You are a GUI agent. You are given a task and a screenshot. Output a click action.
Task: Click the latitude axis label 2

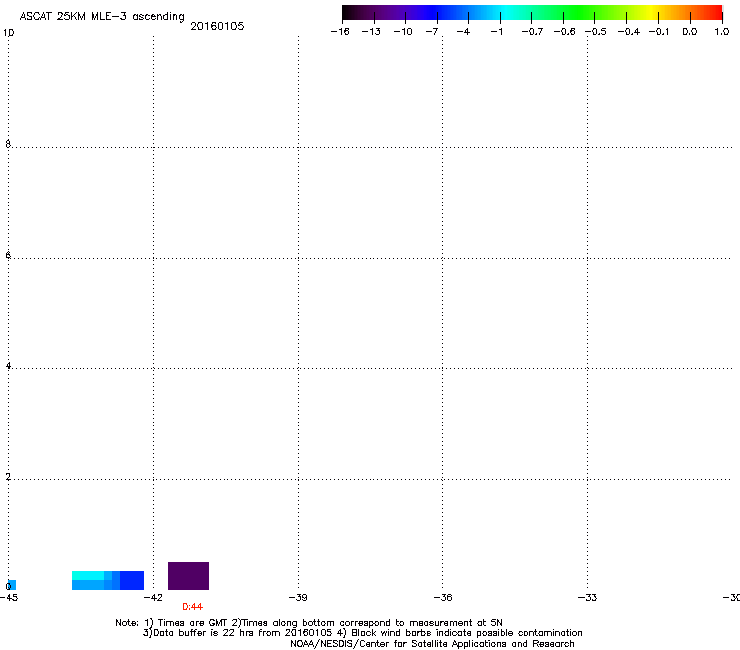(8, 477)
